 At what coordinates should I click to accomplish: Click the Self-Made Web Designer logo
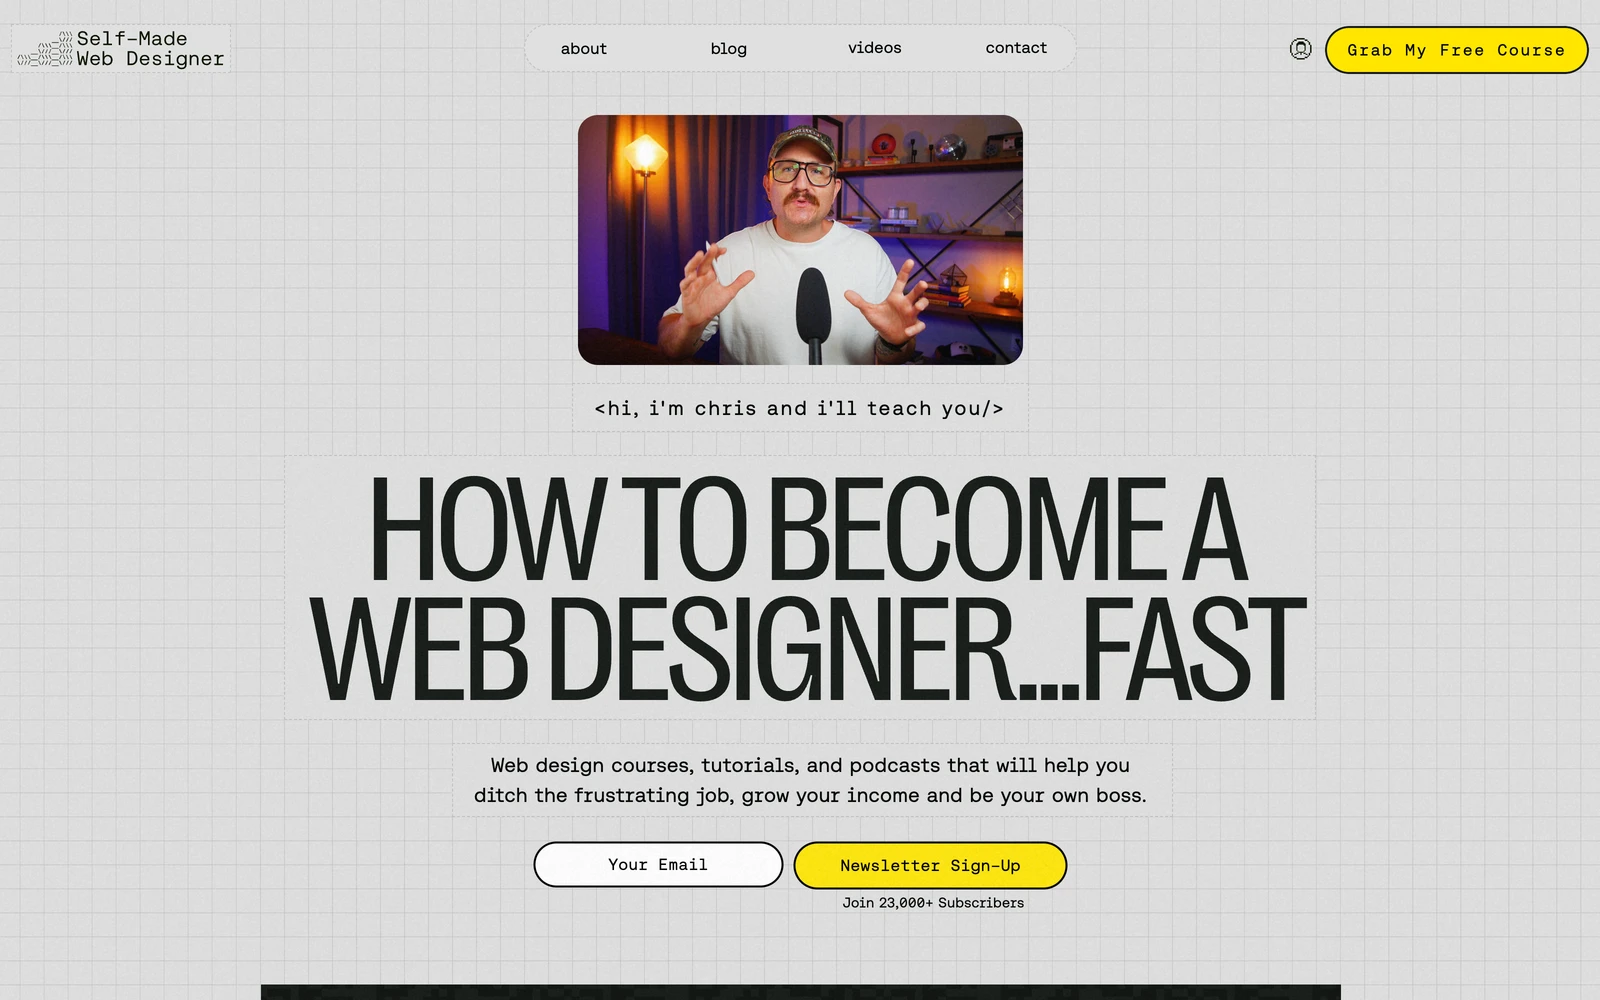[x=121, y=49]
